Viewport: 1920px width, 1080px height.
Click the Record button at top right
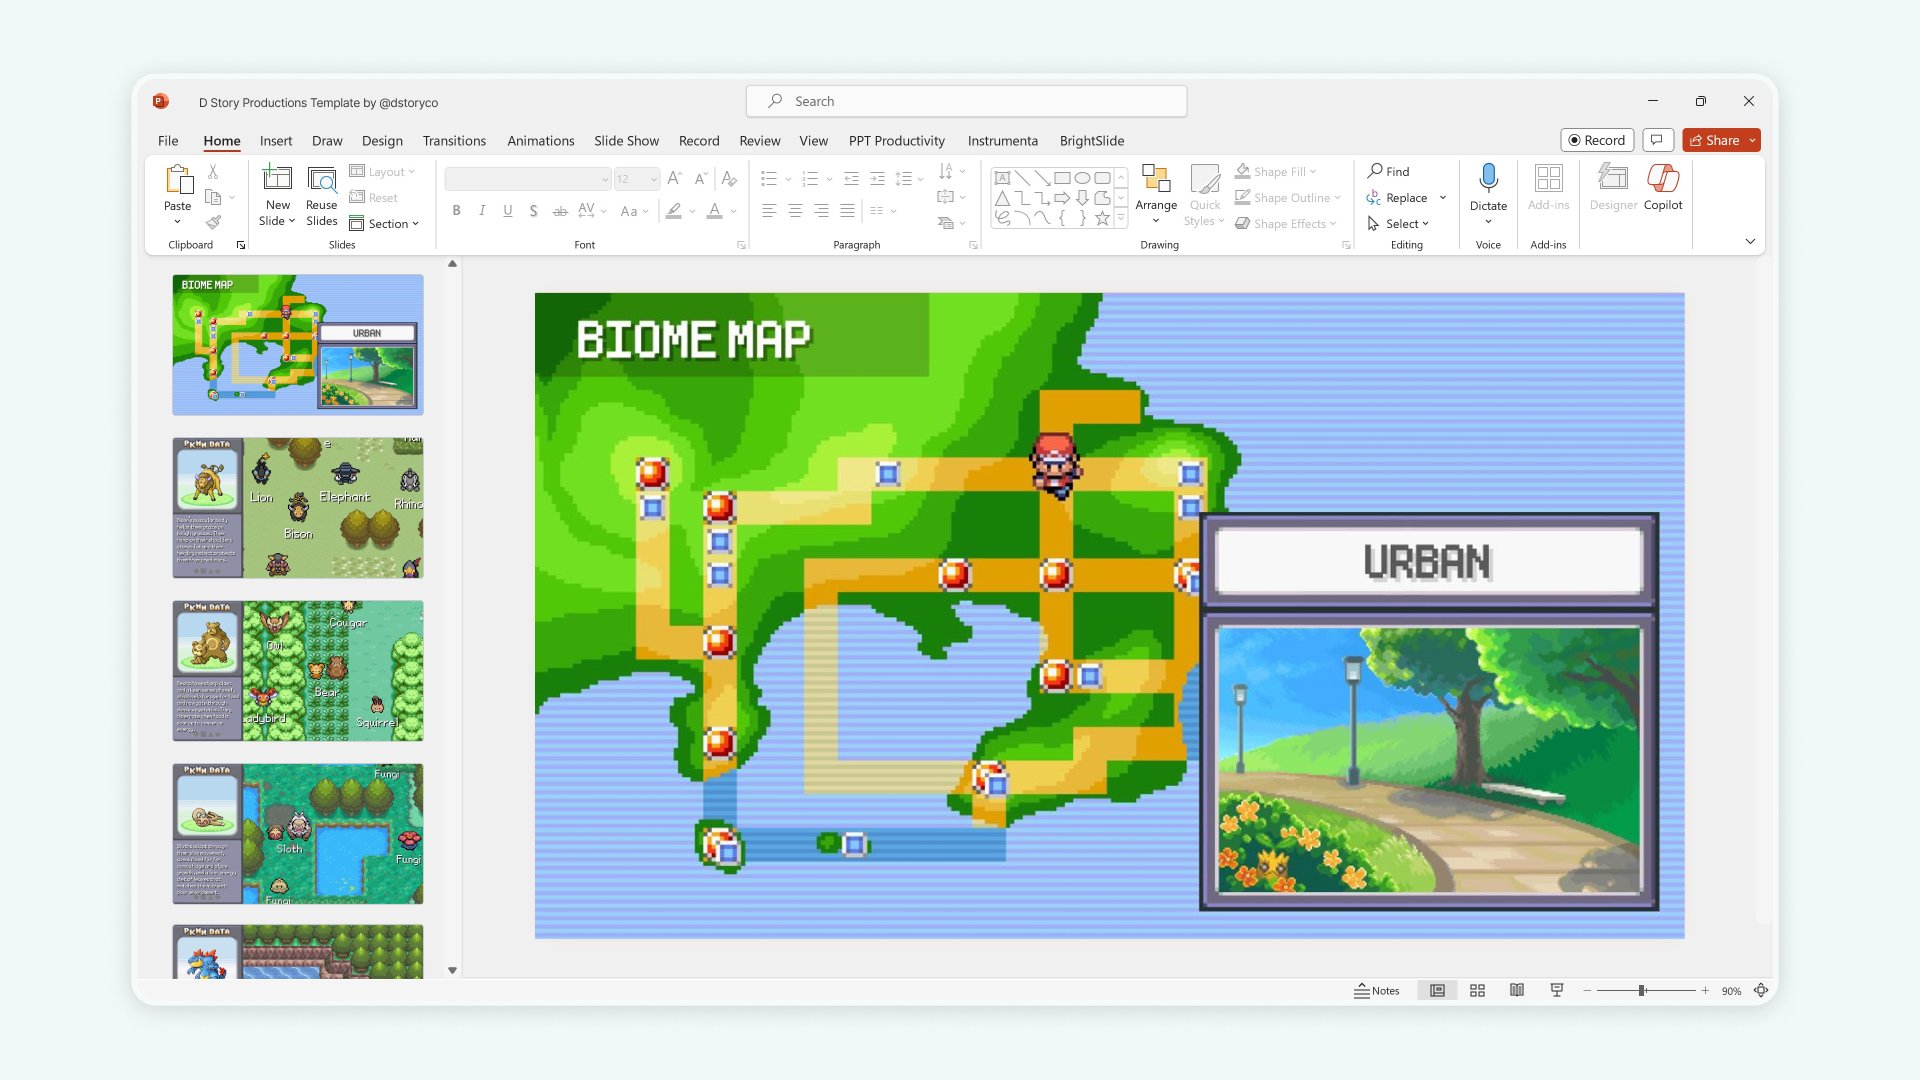pyautogui.click(x=1596, y=140)
